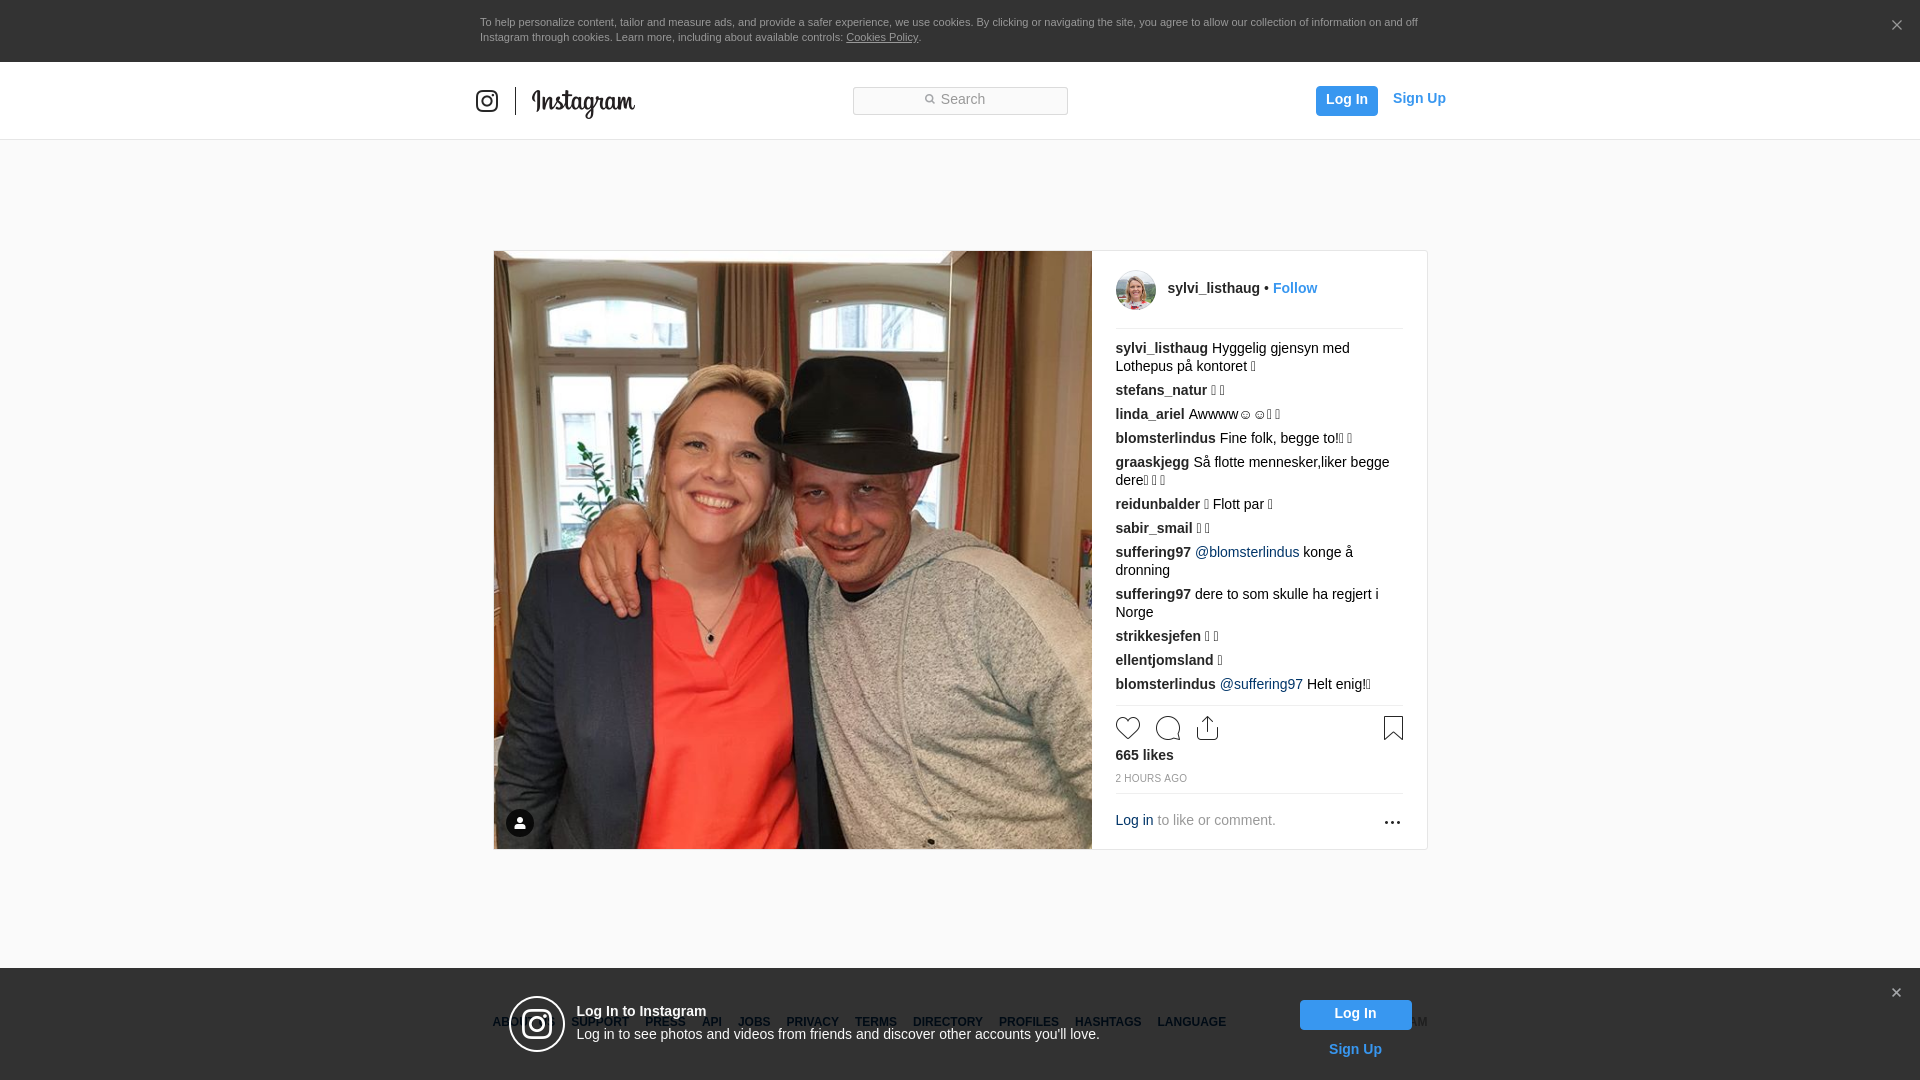Viewport: 1920px width, 1080px height.
Task: Click sylvi_listhaug username in post header
Action: (x=1213, y=288)
